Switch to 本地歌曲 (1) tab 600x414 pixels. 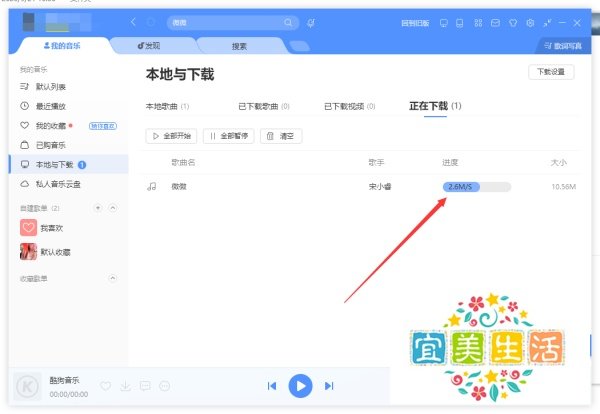coord(167,106)
